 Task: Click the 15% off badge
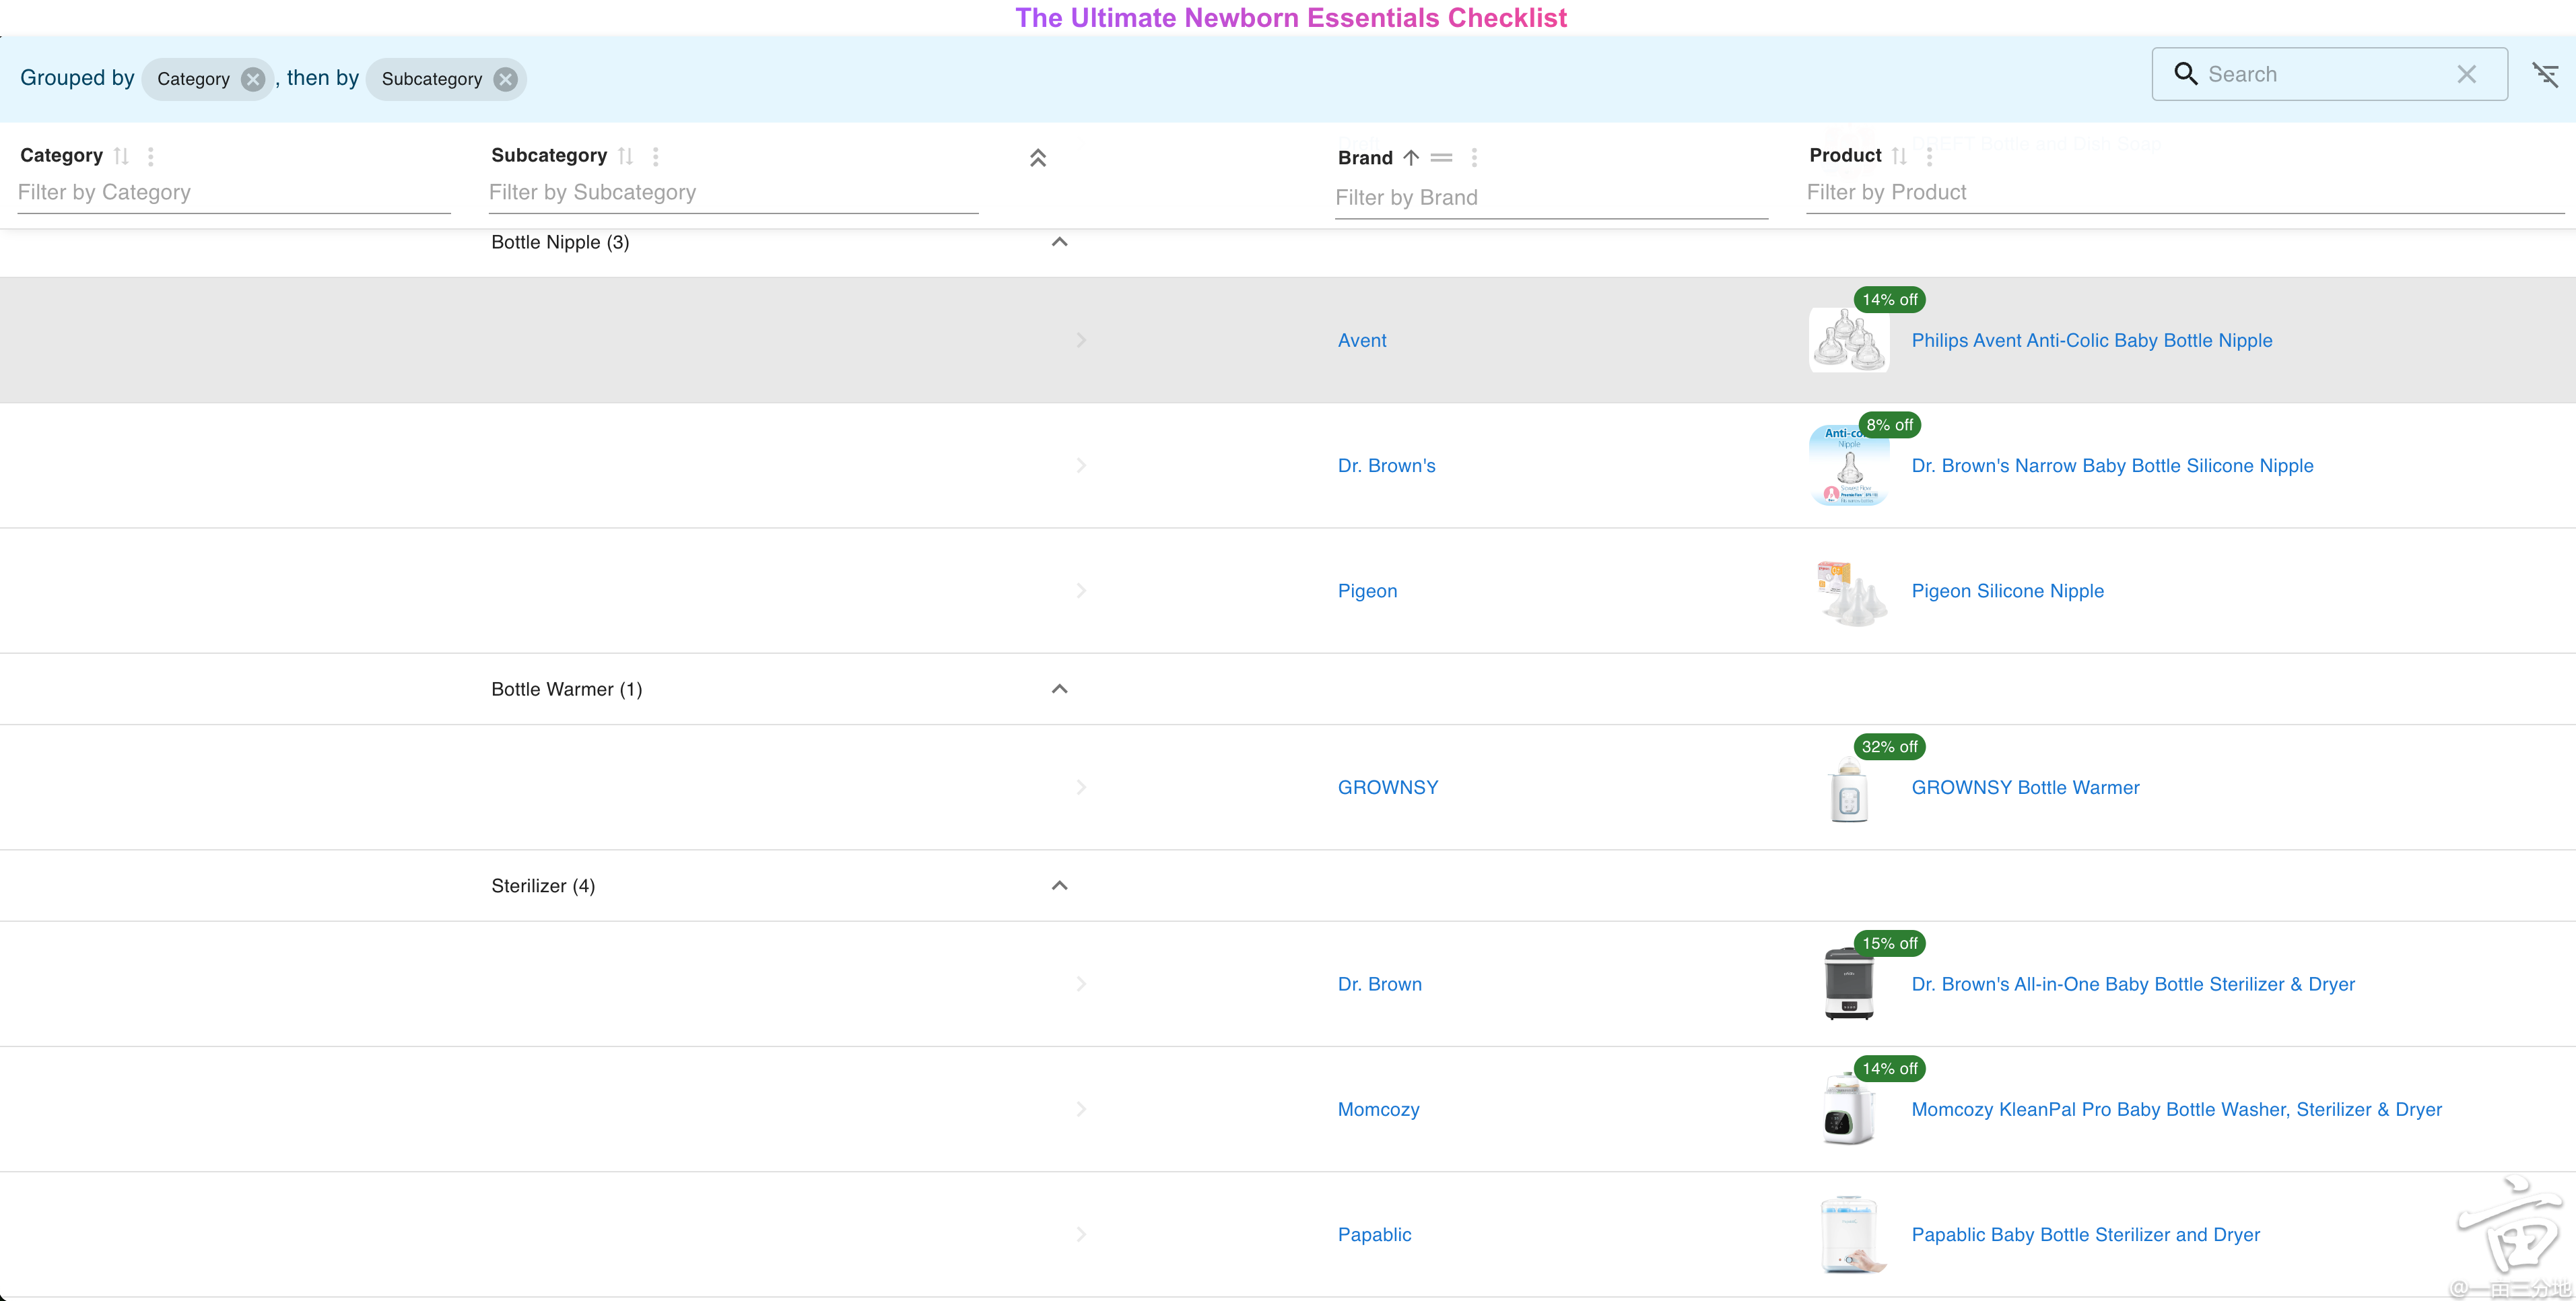1889,943
